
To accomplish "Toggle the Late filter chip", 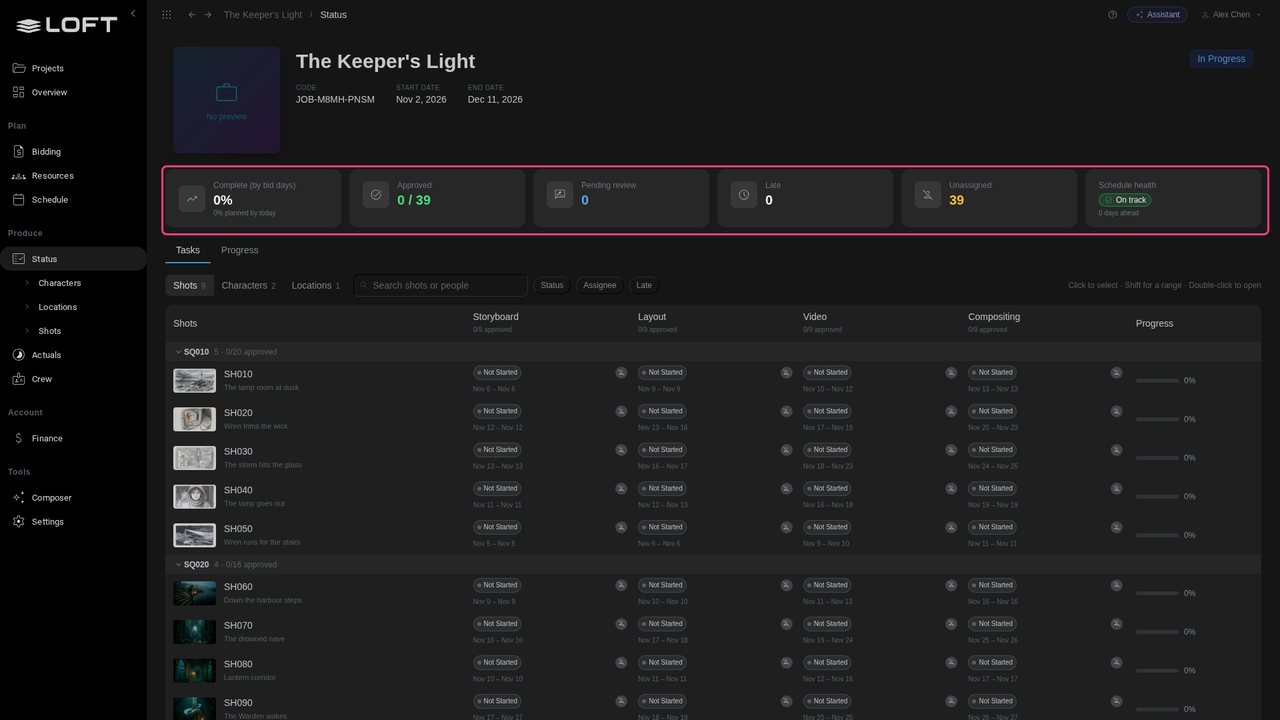I will tap(644, 285).
